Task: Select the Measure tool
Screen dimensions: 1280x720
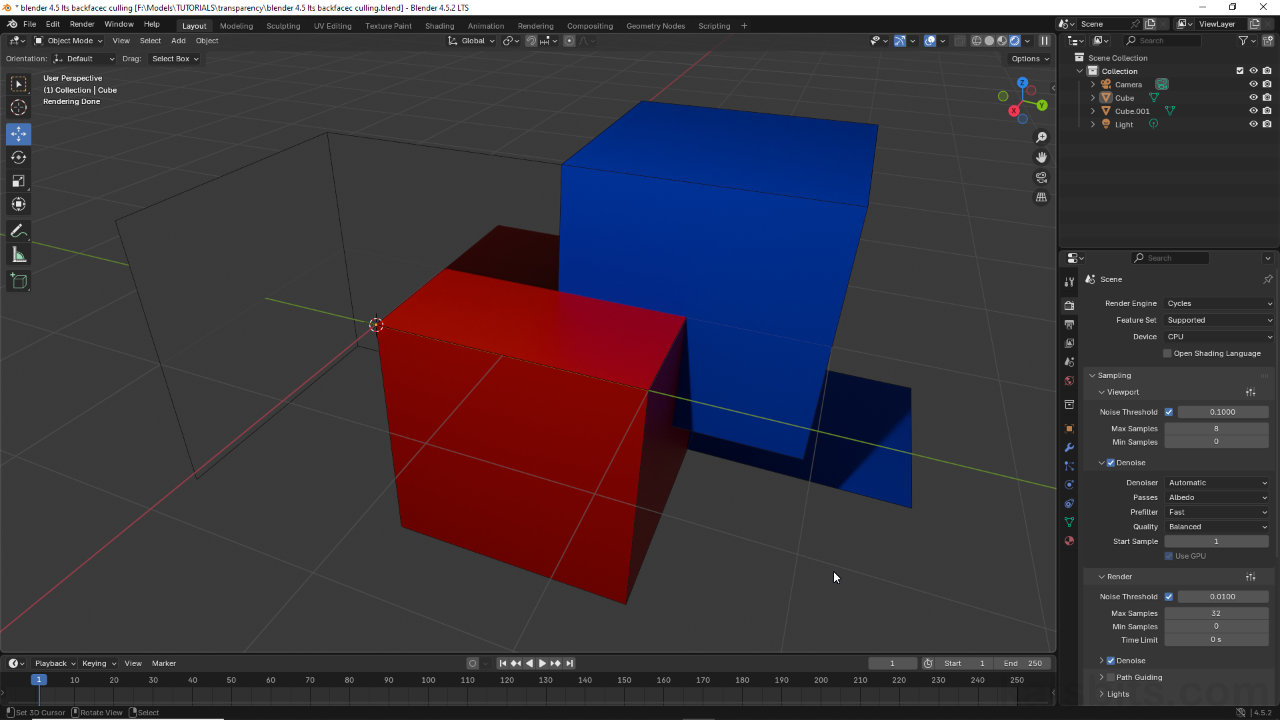Action: point(19,255)
